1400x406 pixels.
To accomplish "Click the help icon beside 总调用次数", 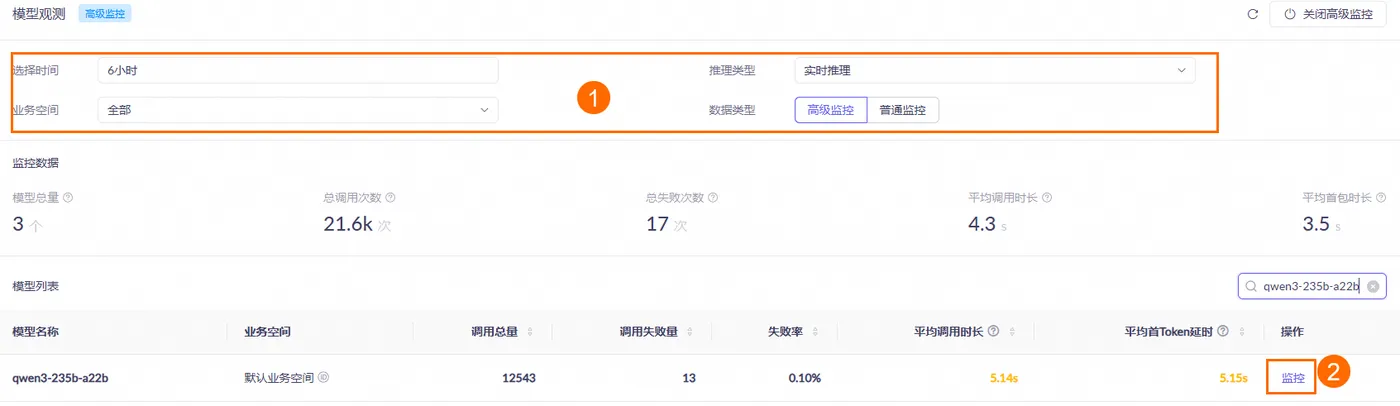I will [x=390, y=198].
